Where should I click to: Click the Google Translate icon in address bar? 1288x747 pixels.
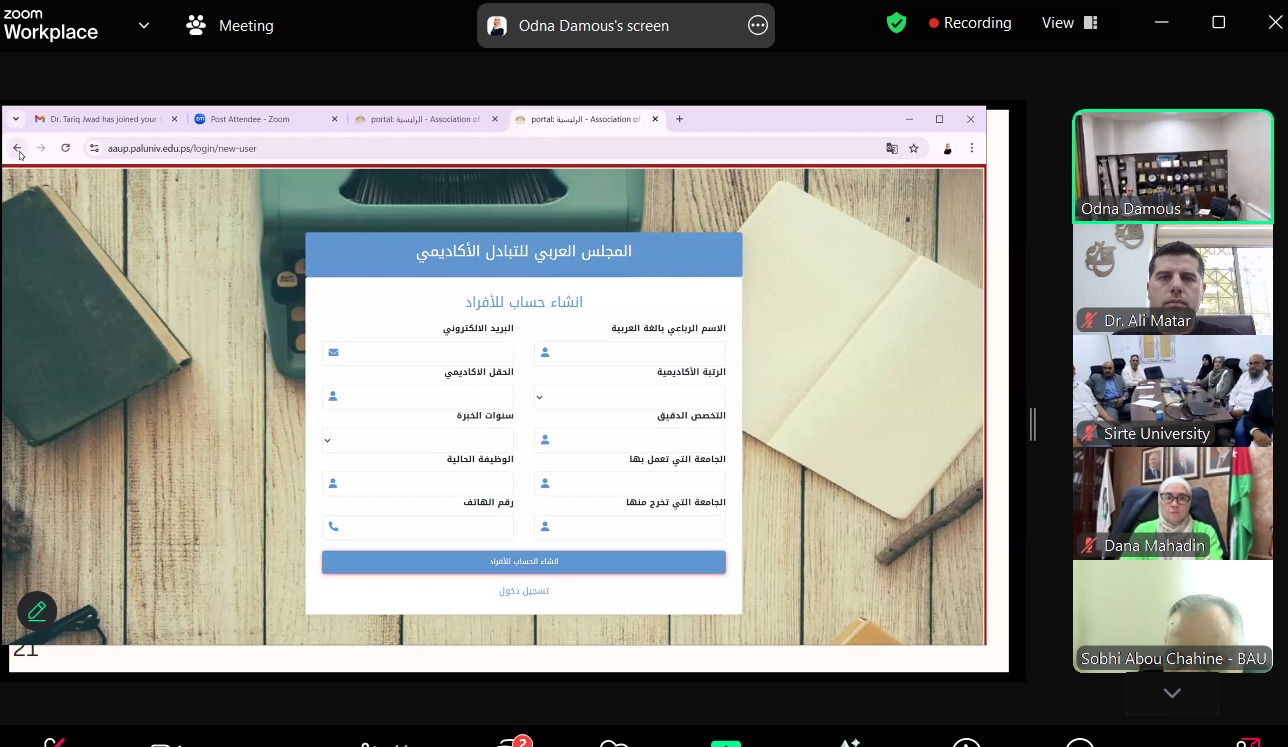click(892, 148)
